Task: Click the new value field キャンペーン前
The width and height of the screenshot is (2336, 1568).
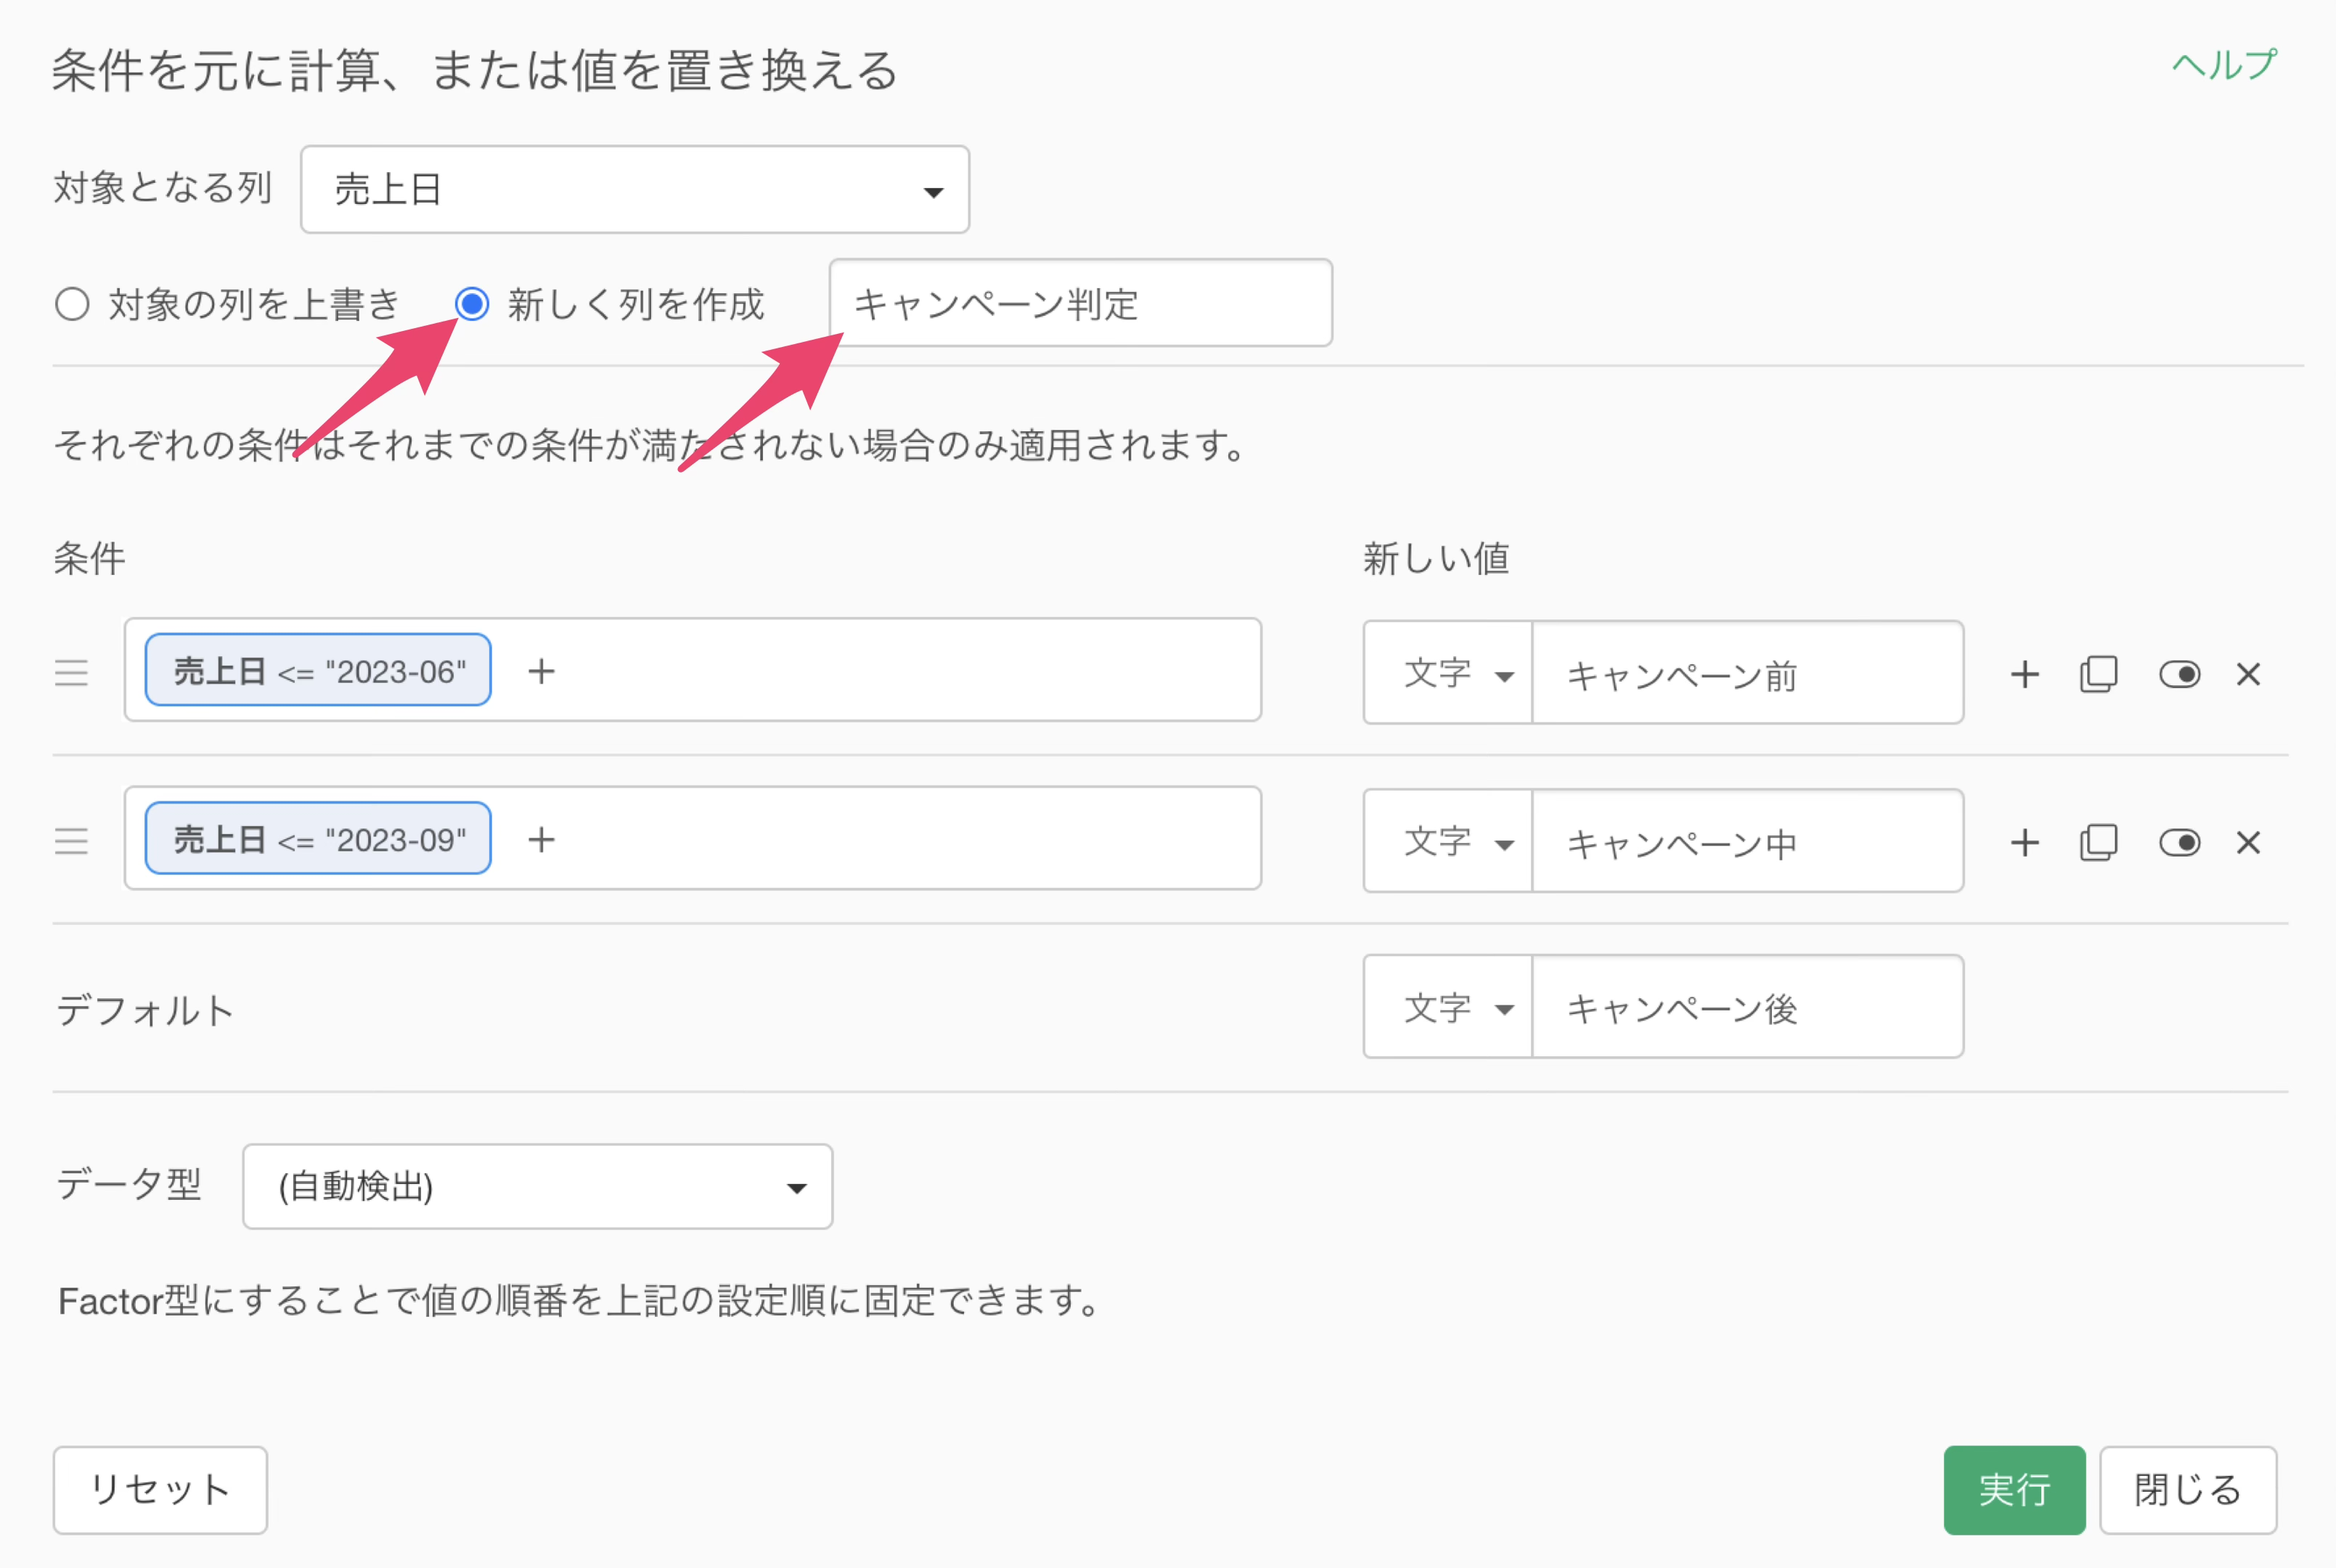Action: coord(1748,672)
